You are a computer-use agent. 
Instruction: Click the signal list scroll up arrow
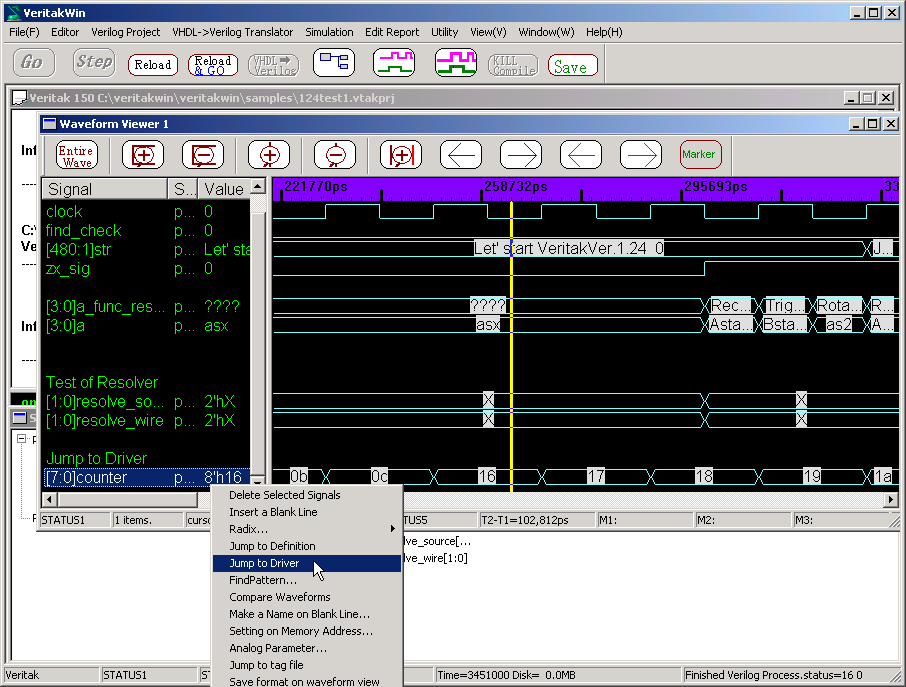click(258, 188)
